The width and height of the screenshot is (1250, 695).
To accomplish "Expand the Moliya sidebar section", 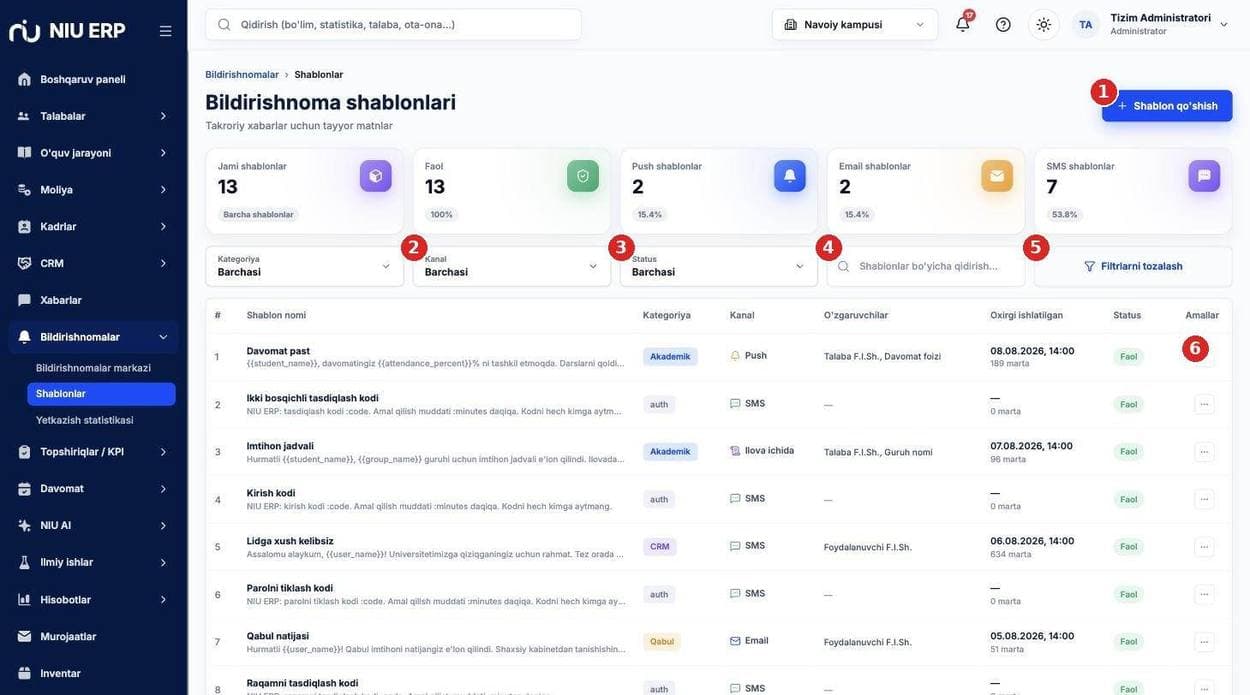I will (93, 189).
